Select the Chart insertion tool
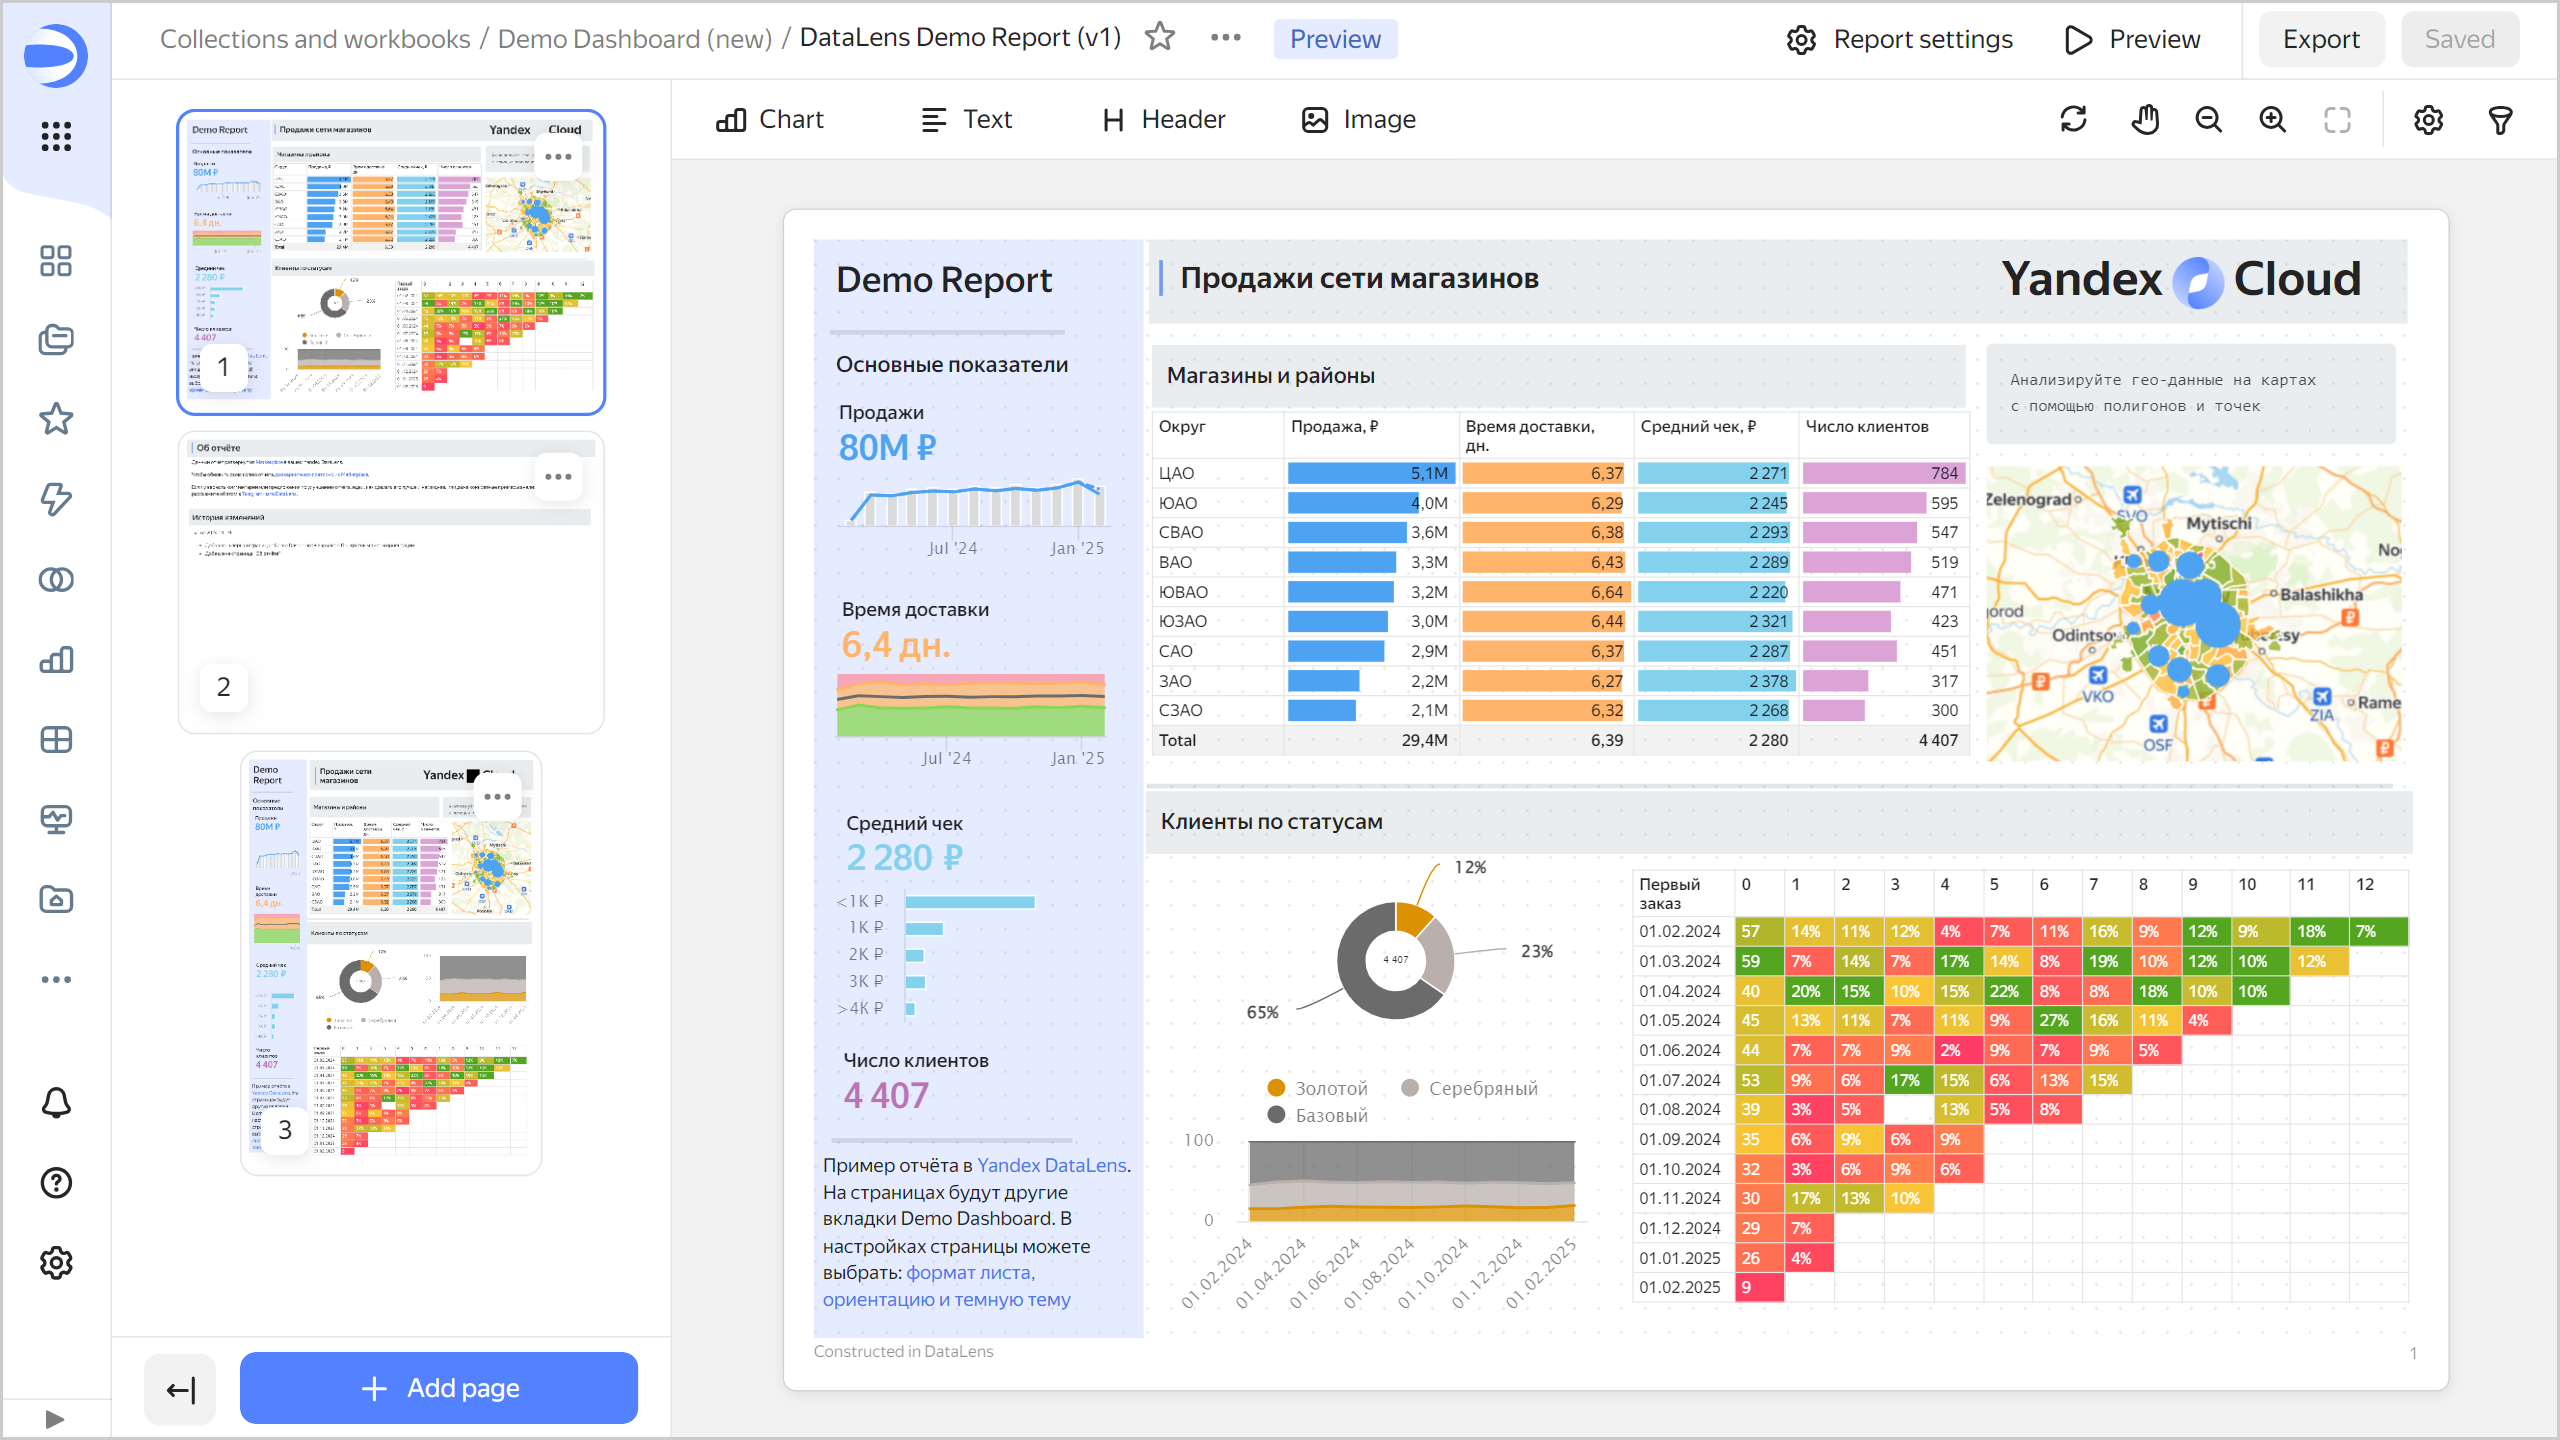Image resolution: width=2560 pixels, height=1440 pixels. pyautogui.click(x=770, y=119)
